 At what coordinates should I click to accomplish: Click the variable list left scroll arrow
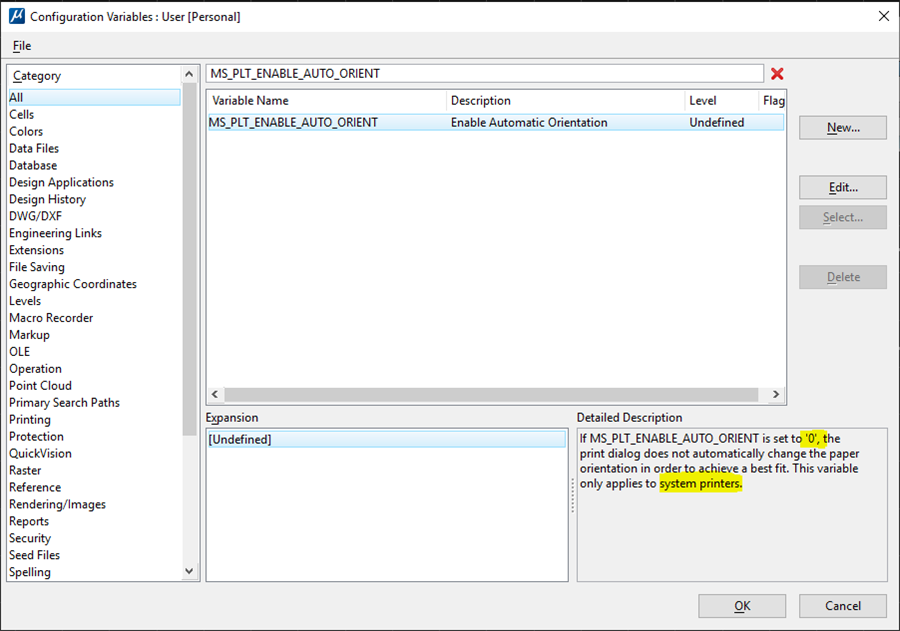(x=215, y=394)
